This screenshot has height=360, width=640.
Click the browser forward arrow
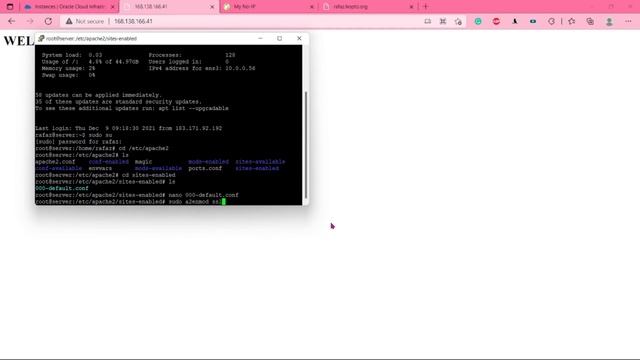[30, 21]
